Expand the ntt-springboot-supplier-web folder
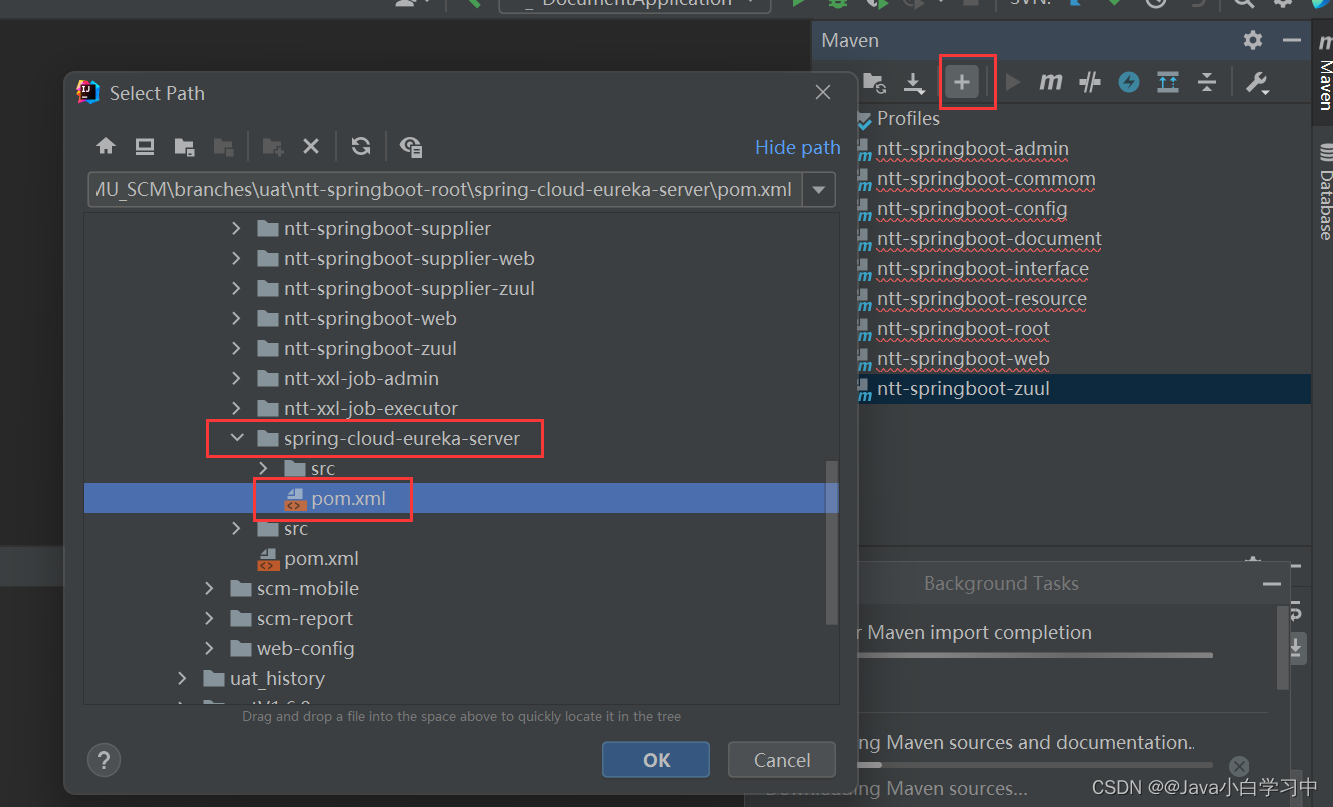The height and width of the screenshot is (807, 1333). 237,258
